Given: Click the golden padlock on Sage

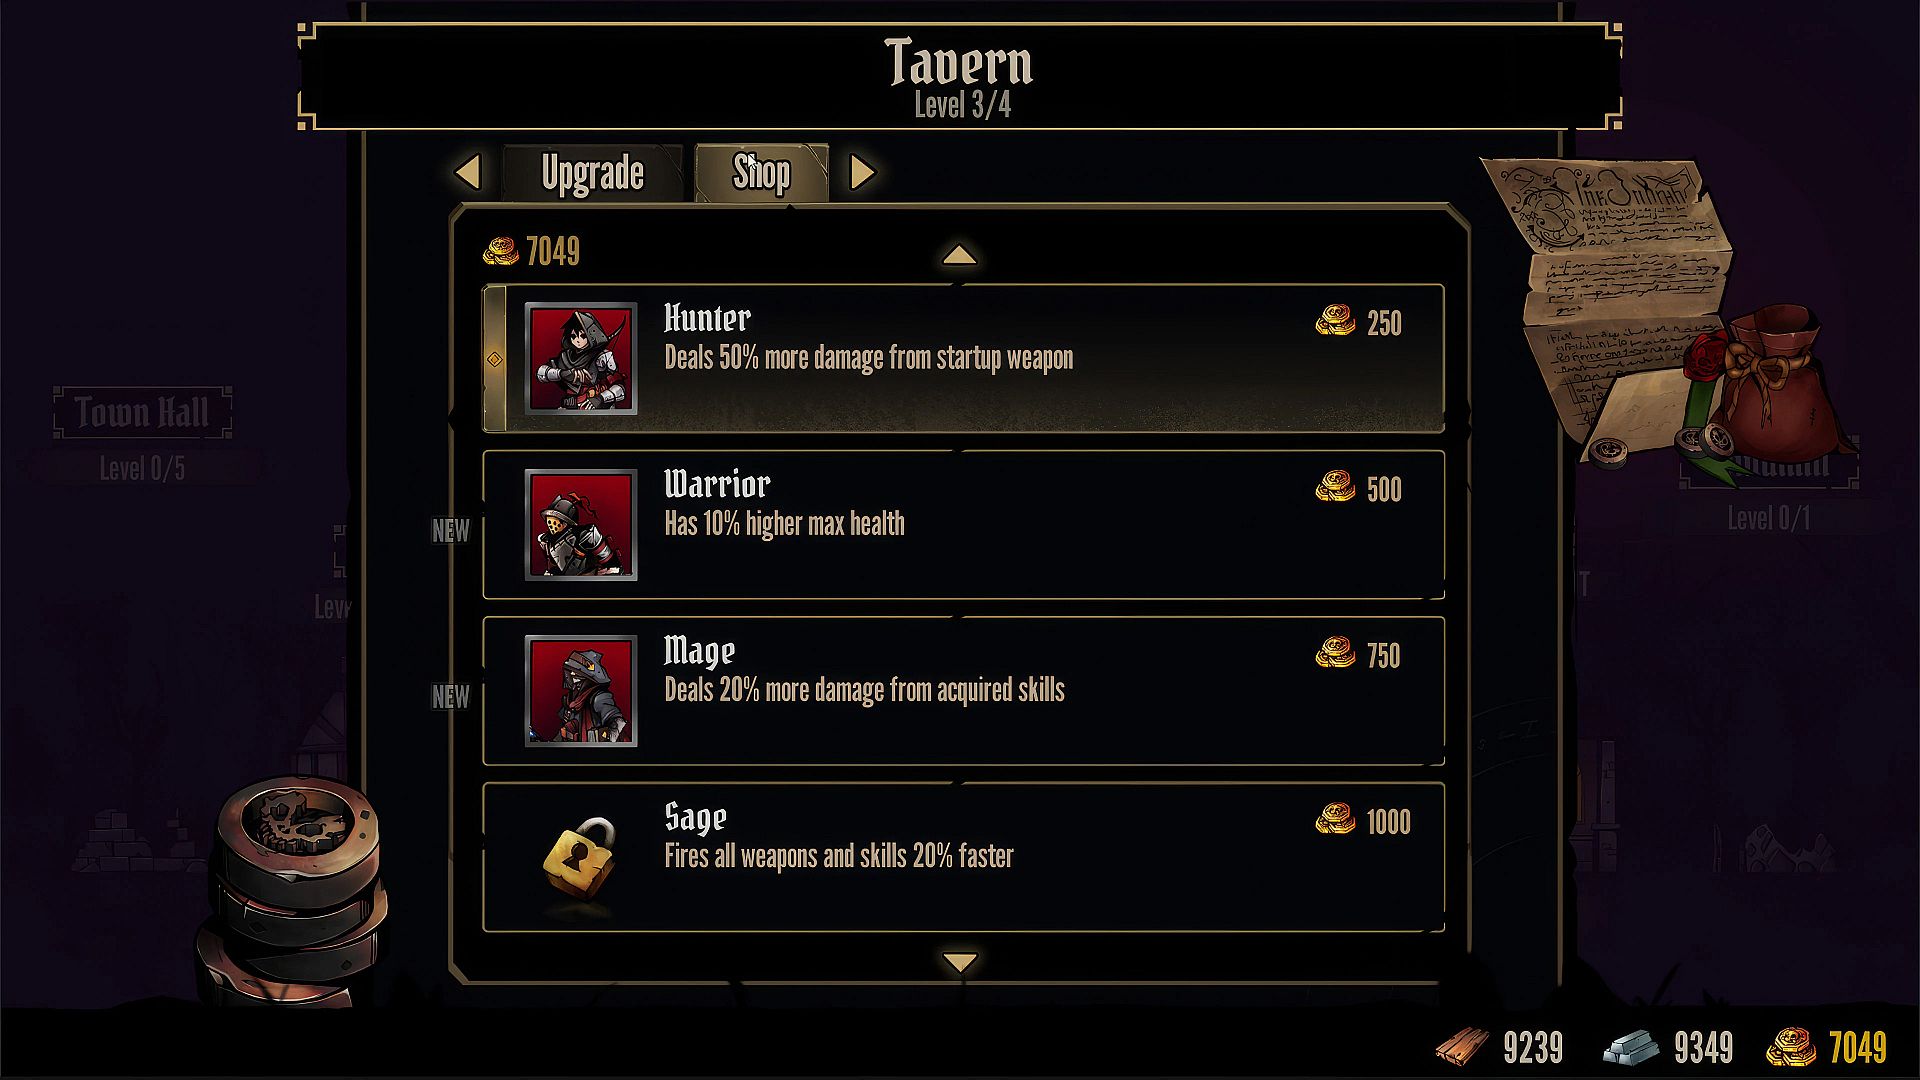Looking at the screenshot, I should click(579, 857).
